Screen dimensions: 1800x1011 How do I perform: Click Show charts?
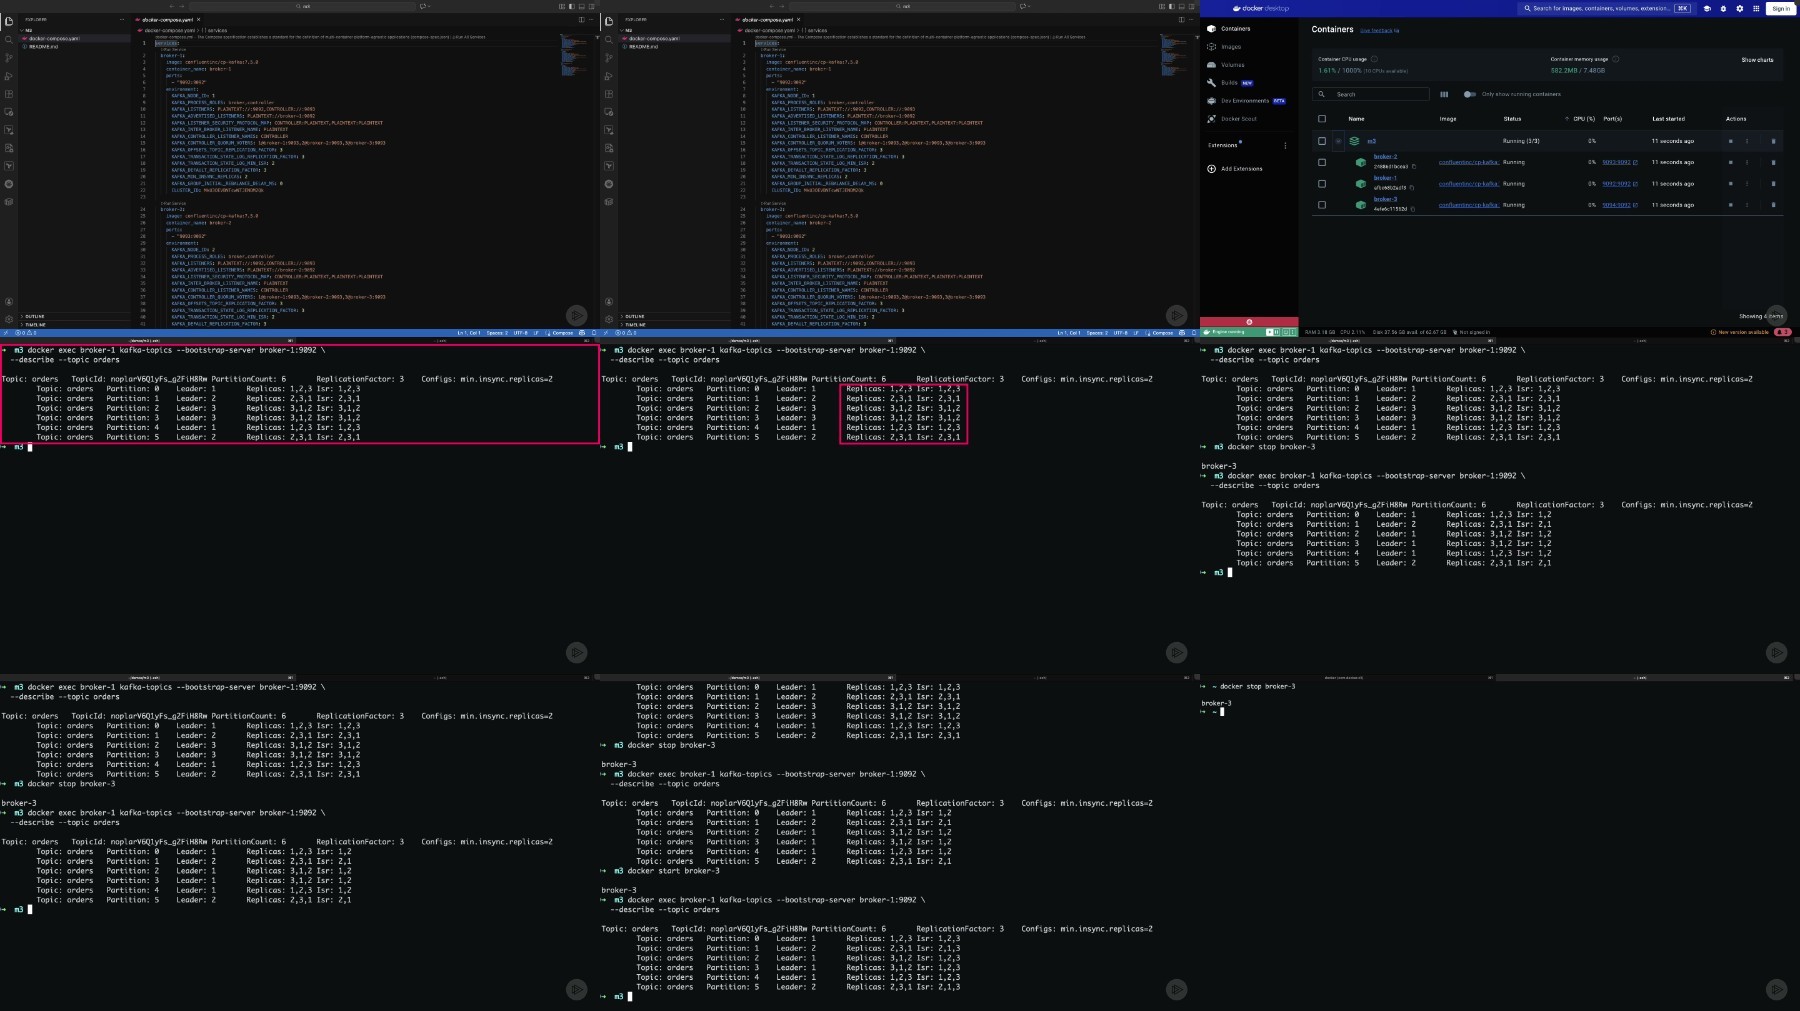point(1757,60)
